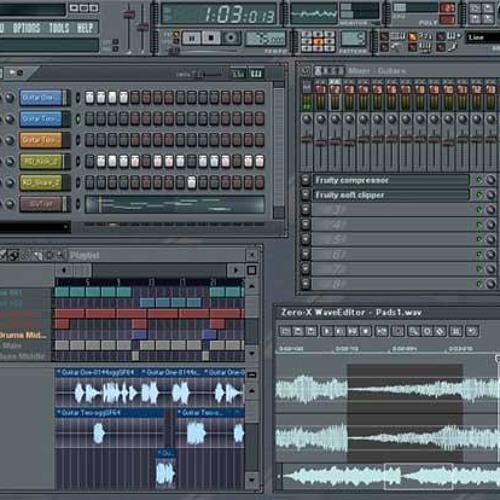Image resolution: width=500 pixels, height=500 pixels.
Task: Click the orange center pattern selector button
Action: [318, 42]
